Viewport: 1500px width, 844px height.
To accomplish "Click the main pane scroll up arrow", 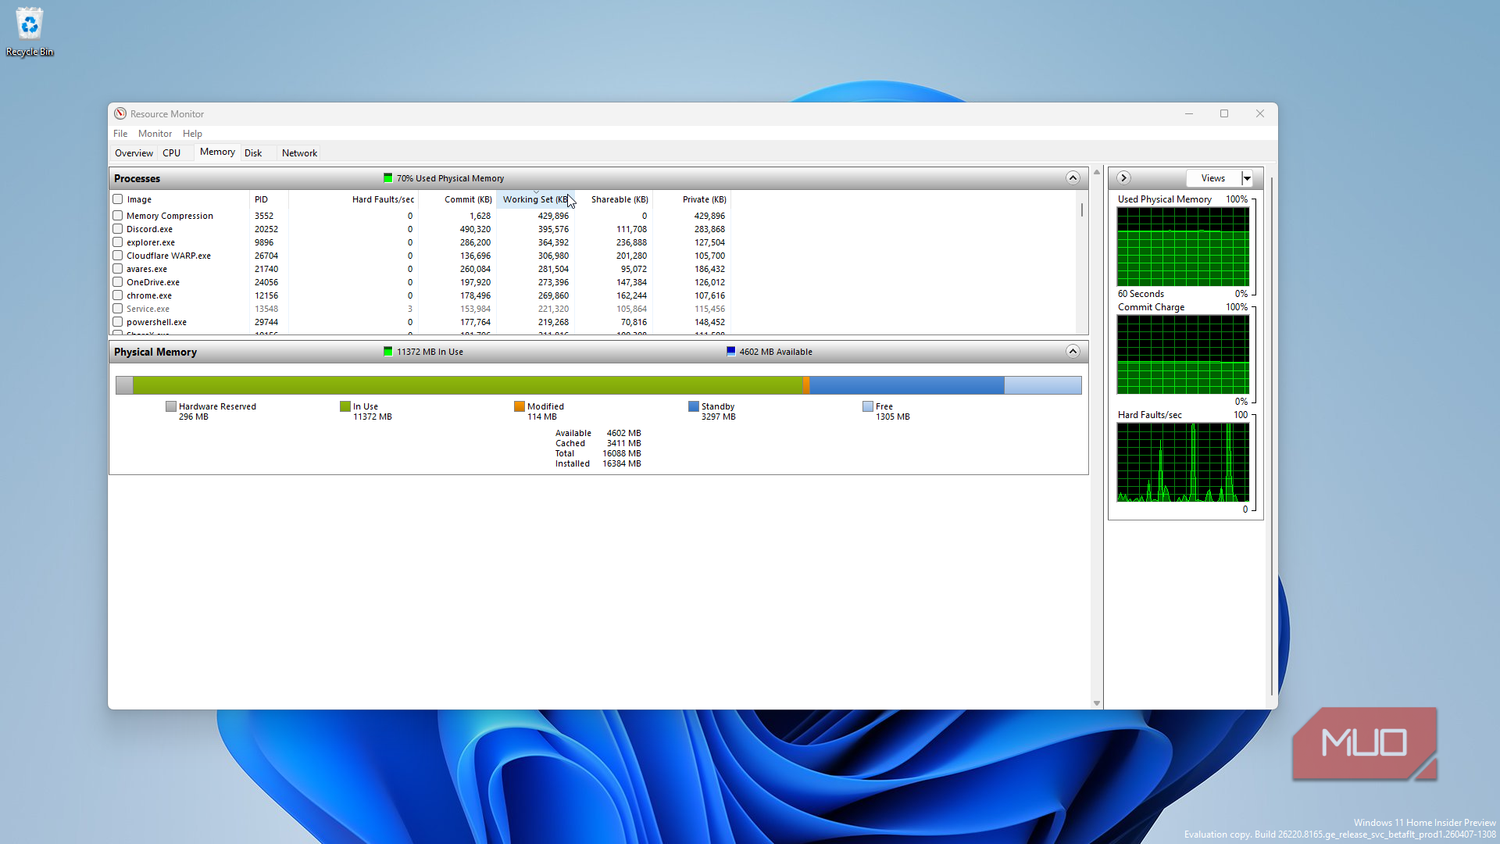I will point(1097,172).
